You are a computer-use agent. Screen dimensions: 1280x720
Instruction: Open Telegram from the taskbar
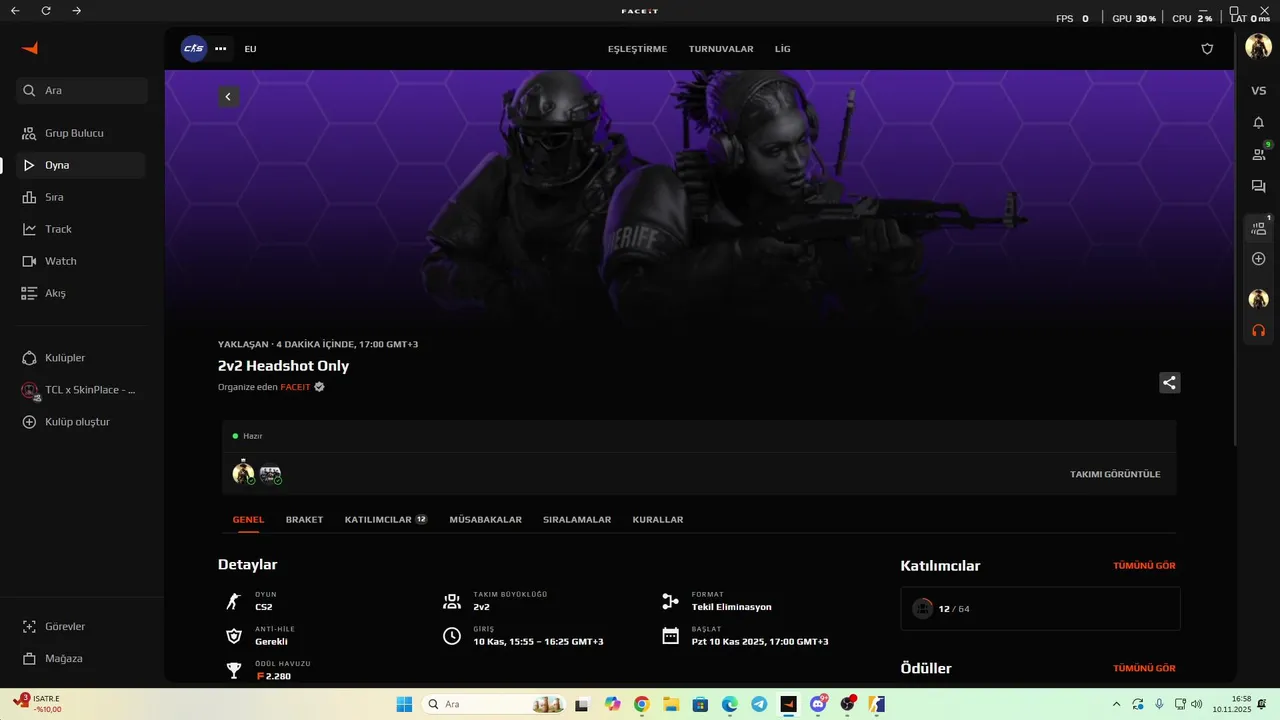(759, 704)
